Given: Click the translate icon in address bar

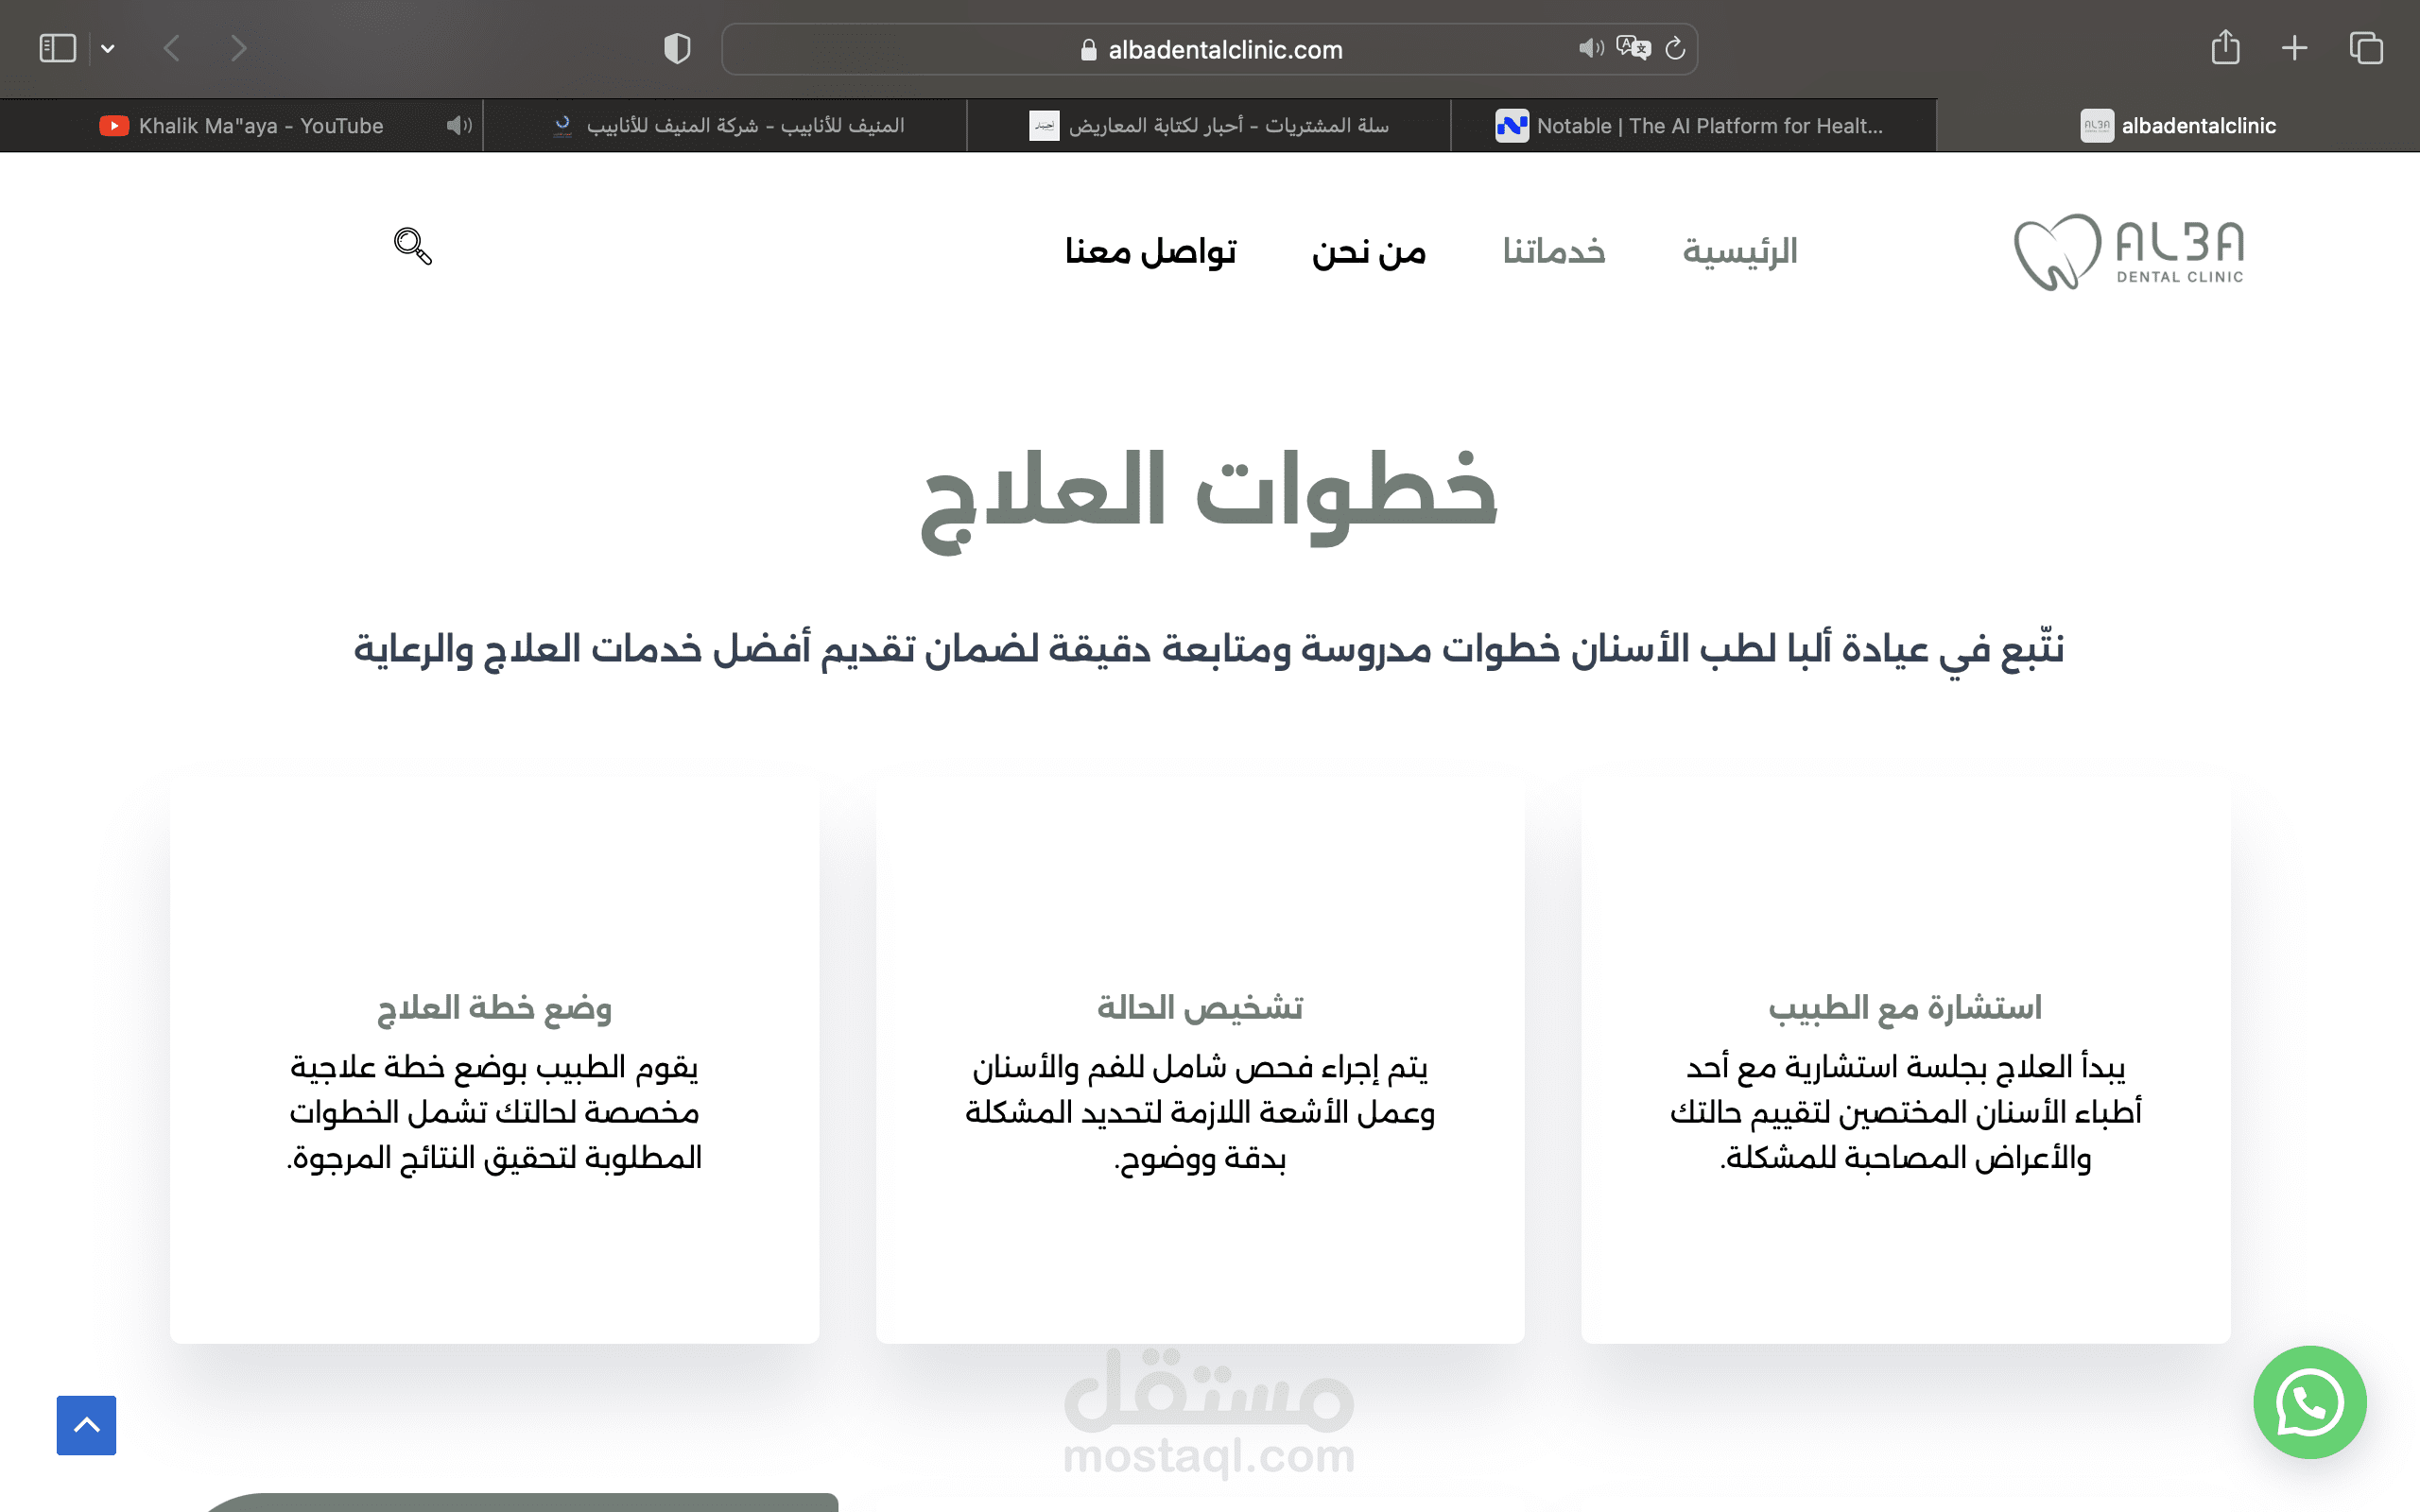Looking at the screenshot, I should click(x=1633, y=48).
